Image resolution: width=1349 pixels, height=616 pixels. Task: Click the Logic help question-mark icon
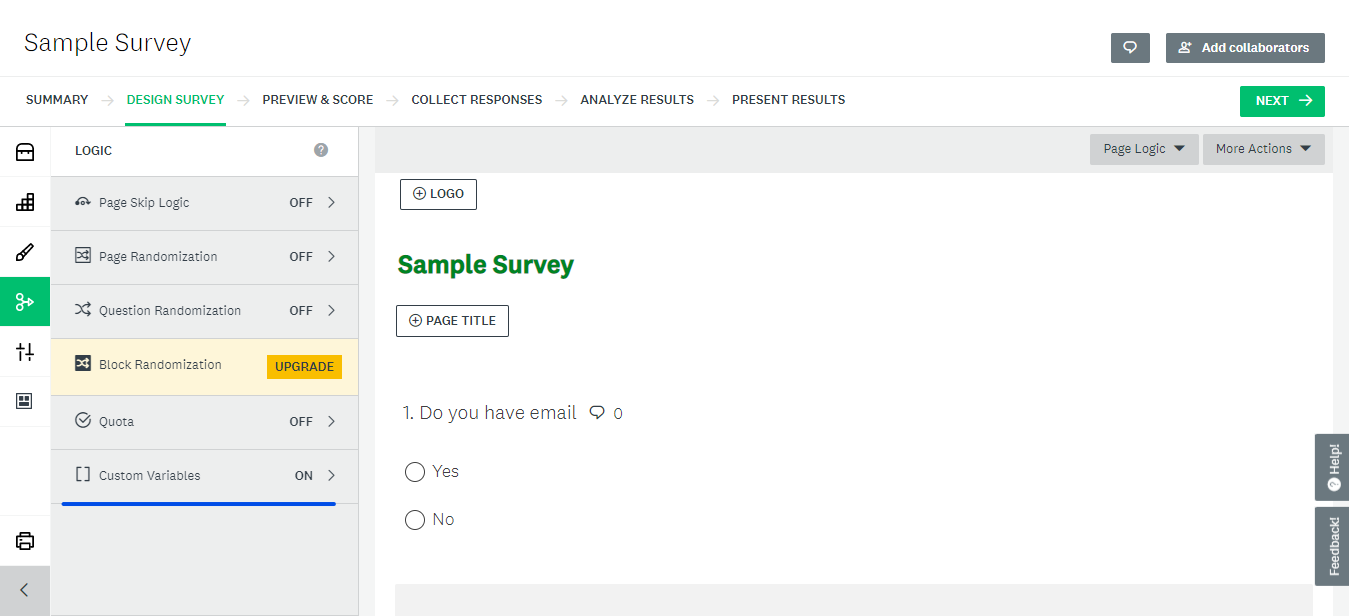click(x=321, y=150)
